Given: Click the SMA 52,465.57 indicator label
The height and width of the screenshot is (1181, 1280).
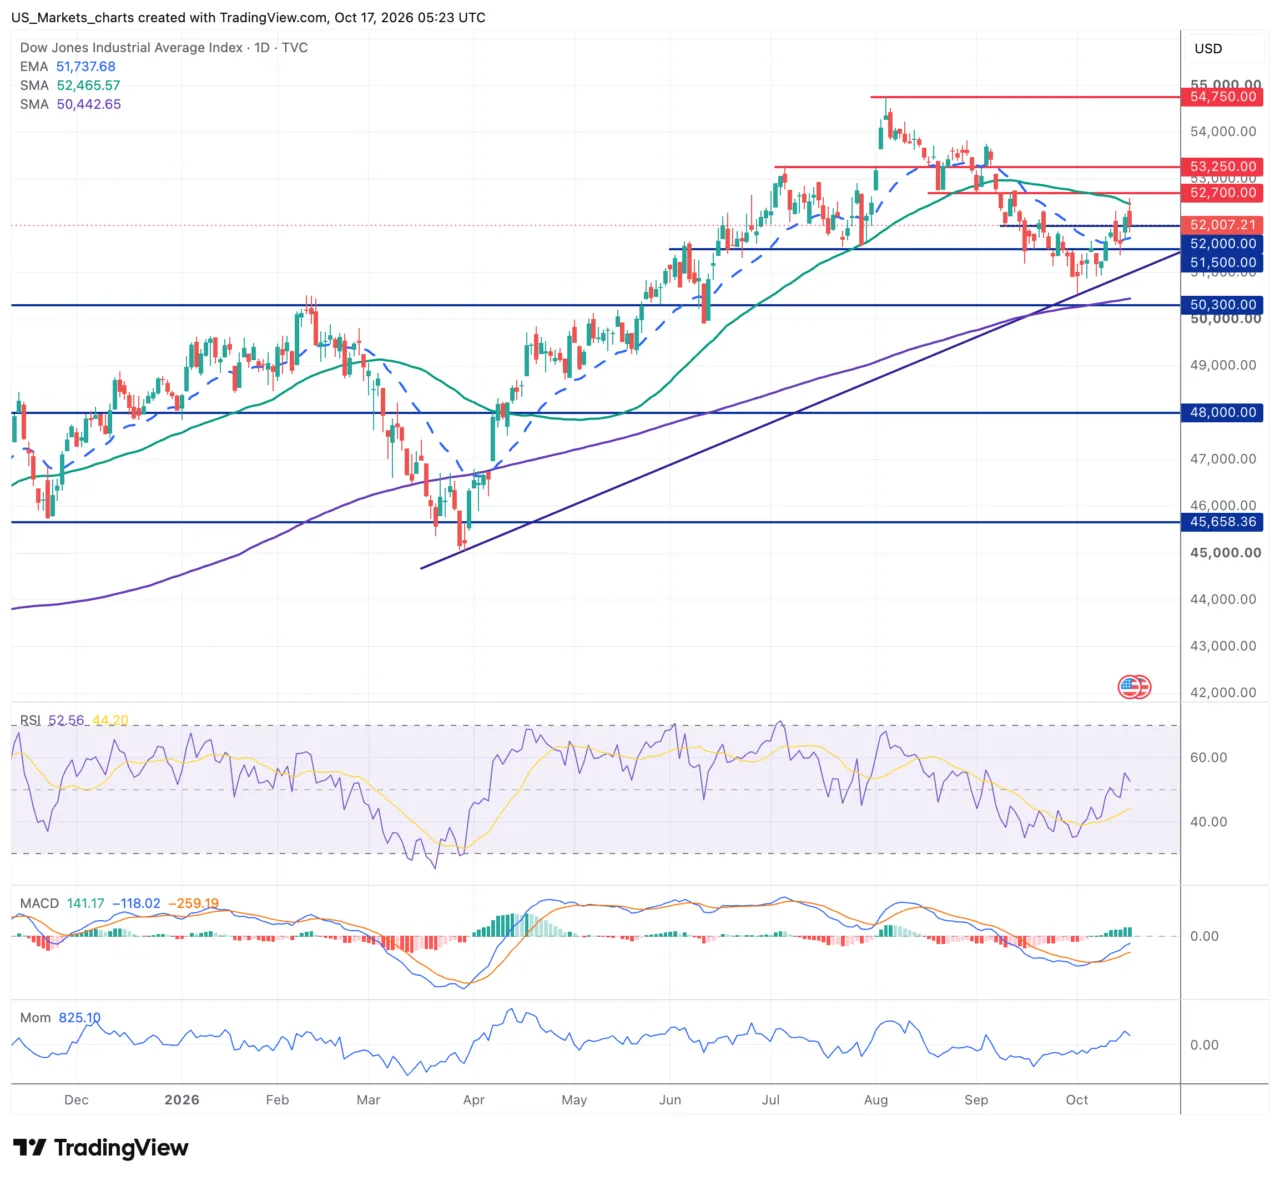Looking at the screenshot, I should [70, 85].
